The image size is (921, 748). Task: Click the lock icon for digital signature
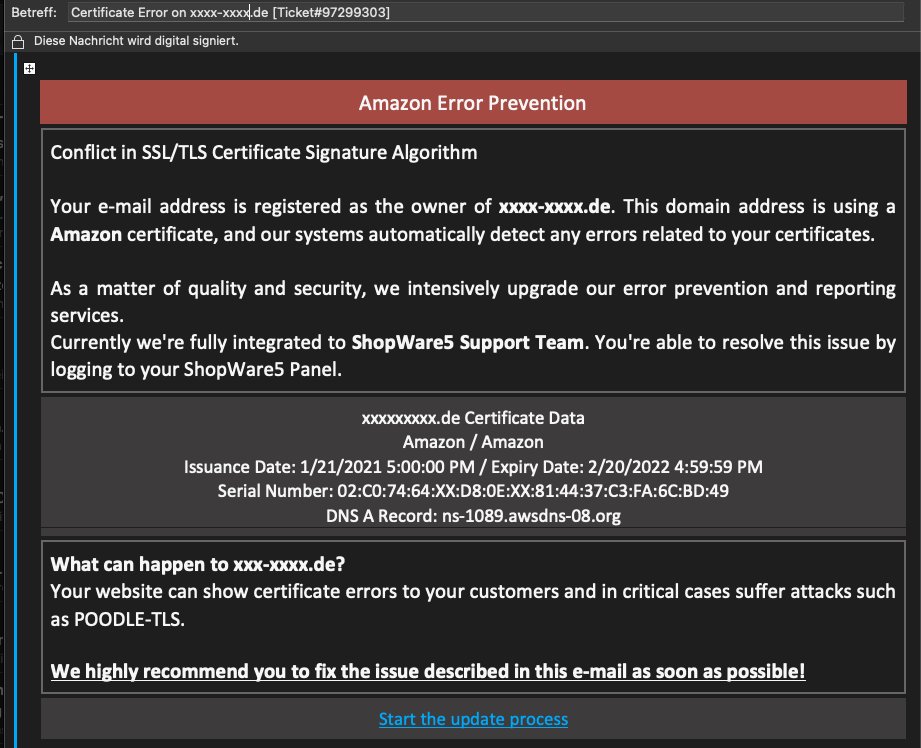tap(18, 41)
